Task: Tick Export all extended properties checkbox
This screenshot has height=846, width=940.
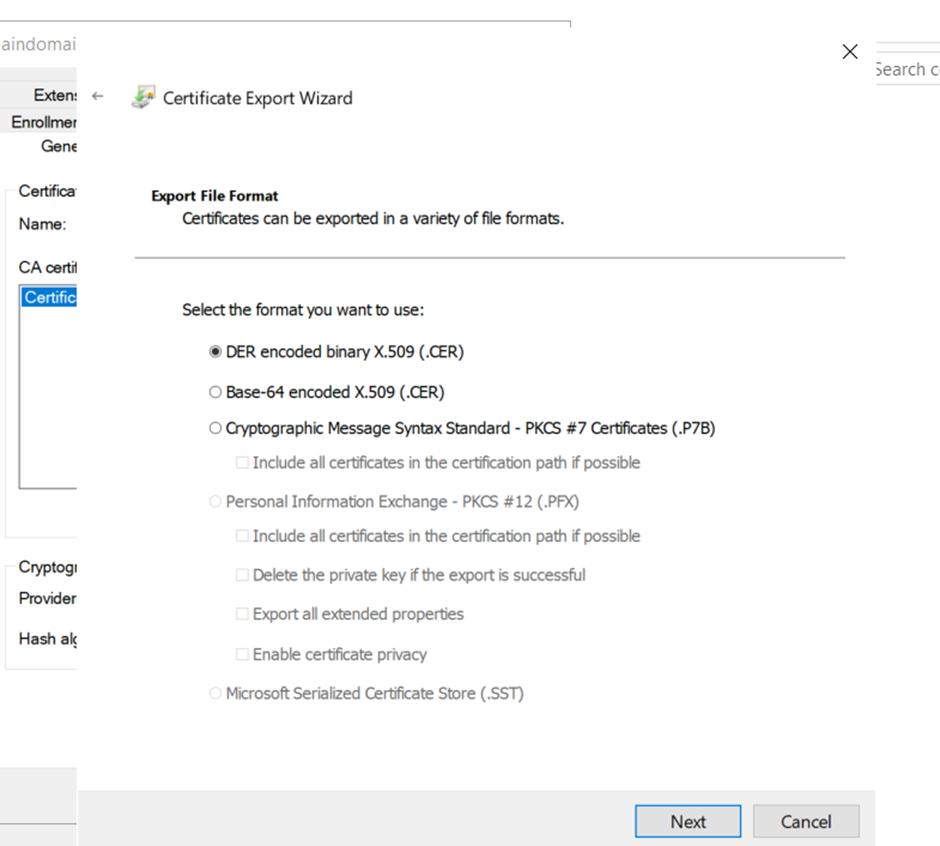Action: pos(242,614)
